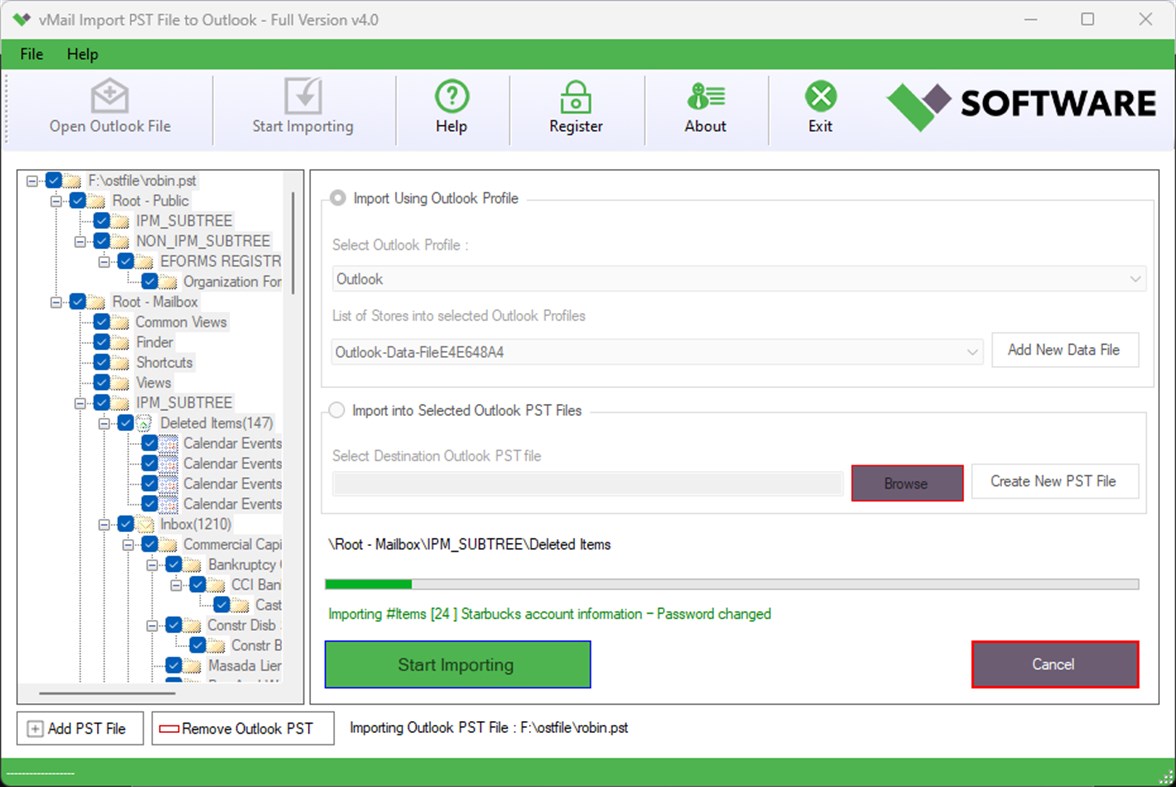The height and width of the screenshot is (787, 1176).
Task: Select the Import Using Outlook Profile option
Action: 337,198
